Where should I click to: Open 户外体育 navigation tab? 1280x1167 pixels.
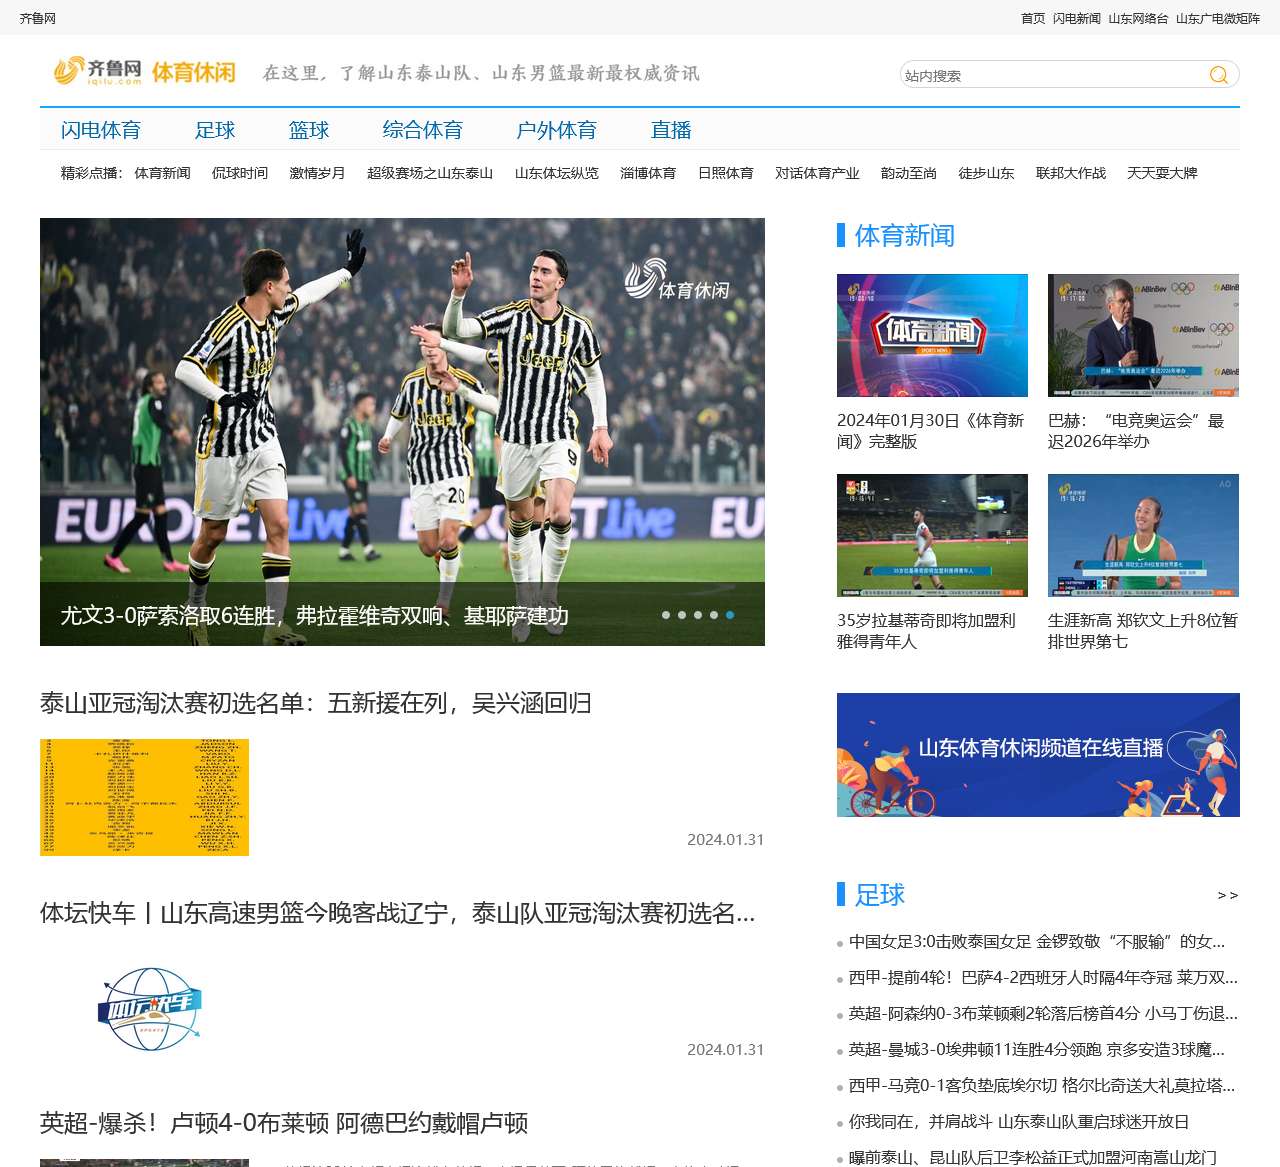pos(557,130)
